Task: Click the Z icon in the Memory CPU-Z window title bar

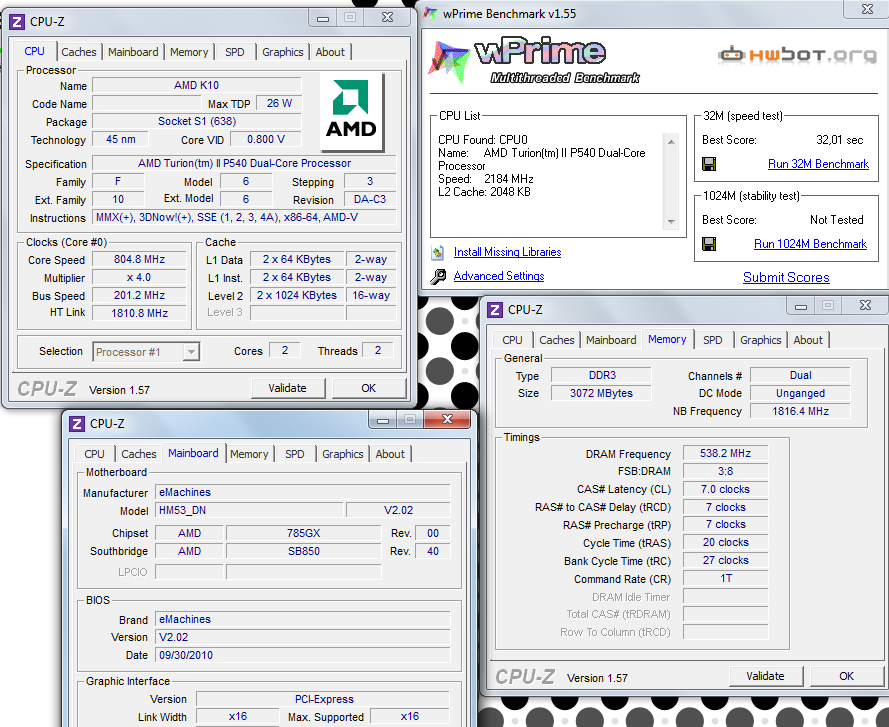Action: (x=494, y=310)
